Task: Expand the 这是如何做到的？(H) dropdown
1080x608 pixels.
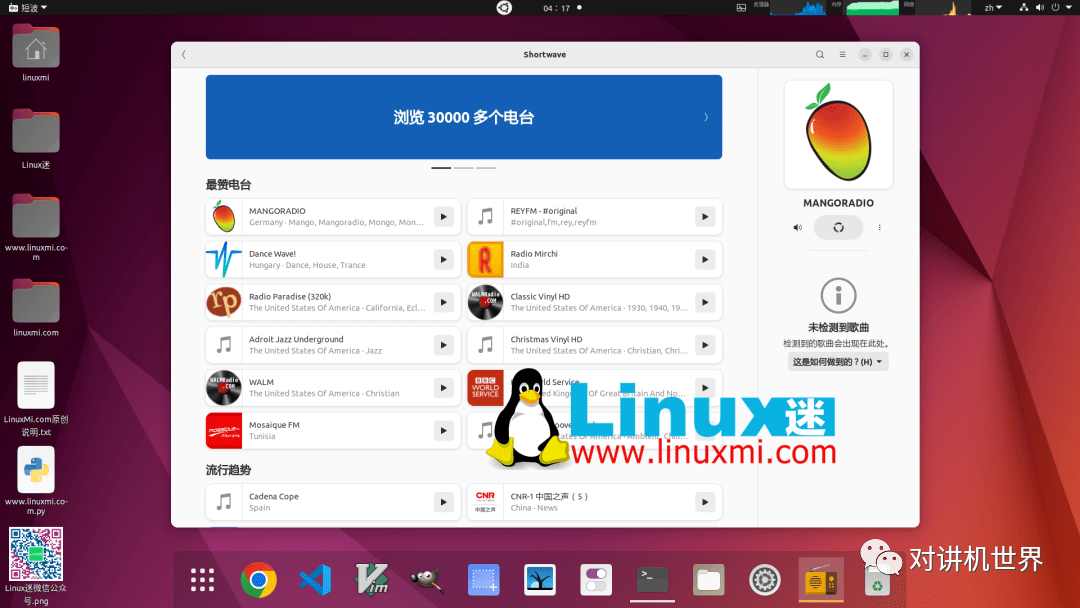Action: point(838,361)
